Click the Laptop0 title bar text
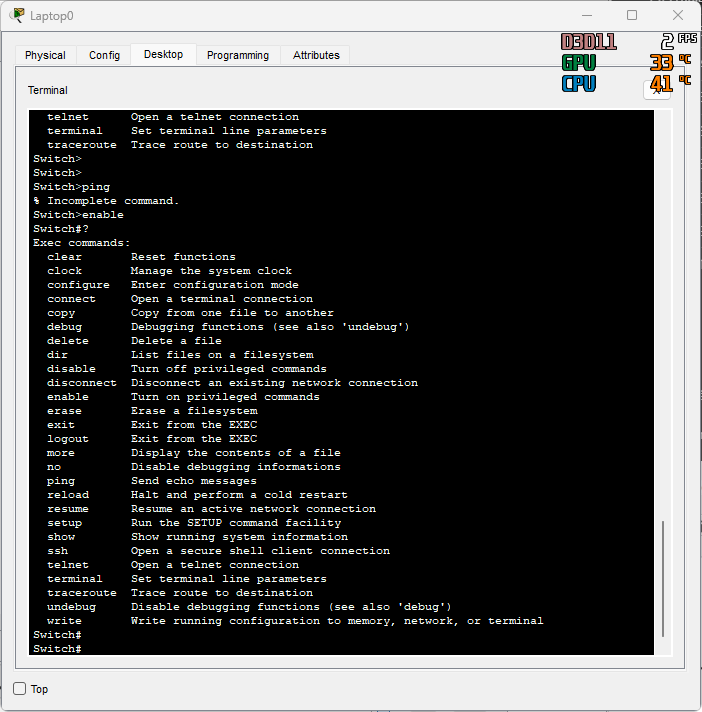The height and width of the screenshot is (712, 702). click(x=52, y=16)
